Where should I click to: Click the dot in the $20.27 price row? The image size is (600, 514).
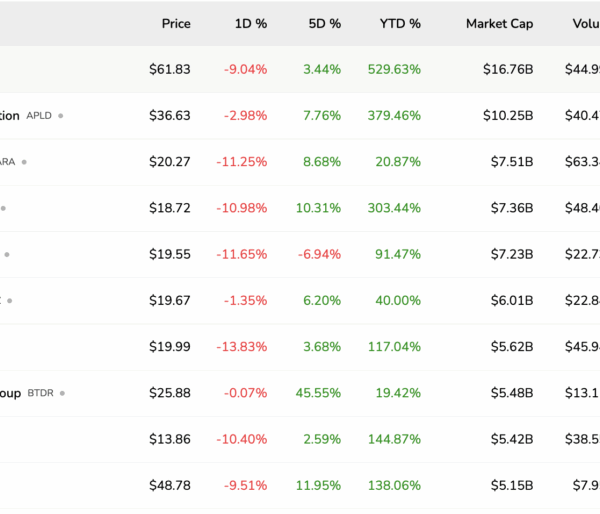(24, 162)
